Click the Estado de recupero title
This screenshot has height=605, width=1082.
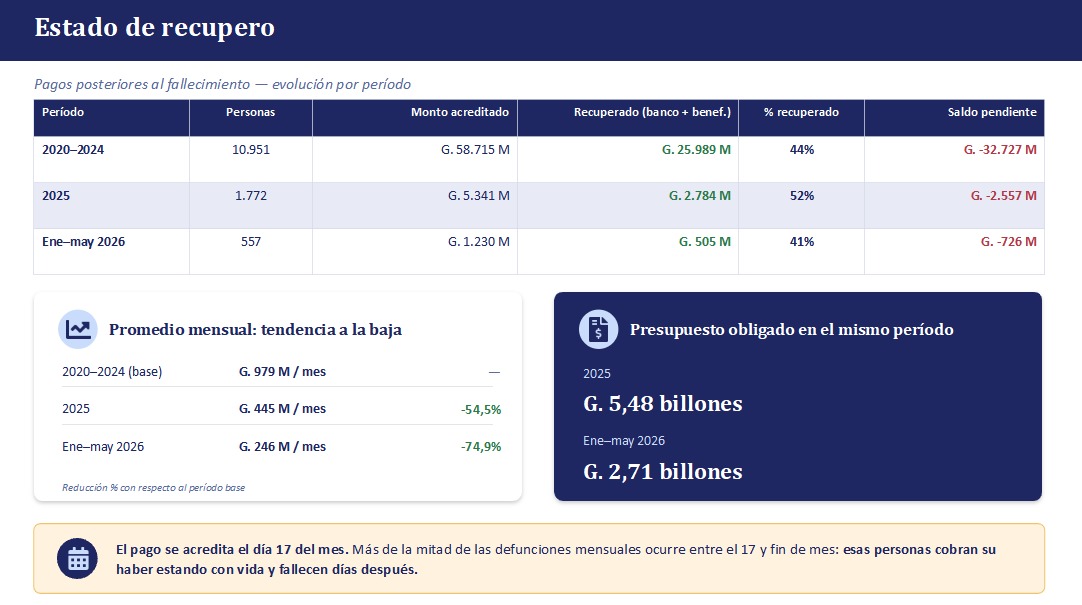(x=155, y=28)
